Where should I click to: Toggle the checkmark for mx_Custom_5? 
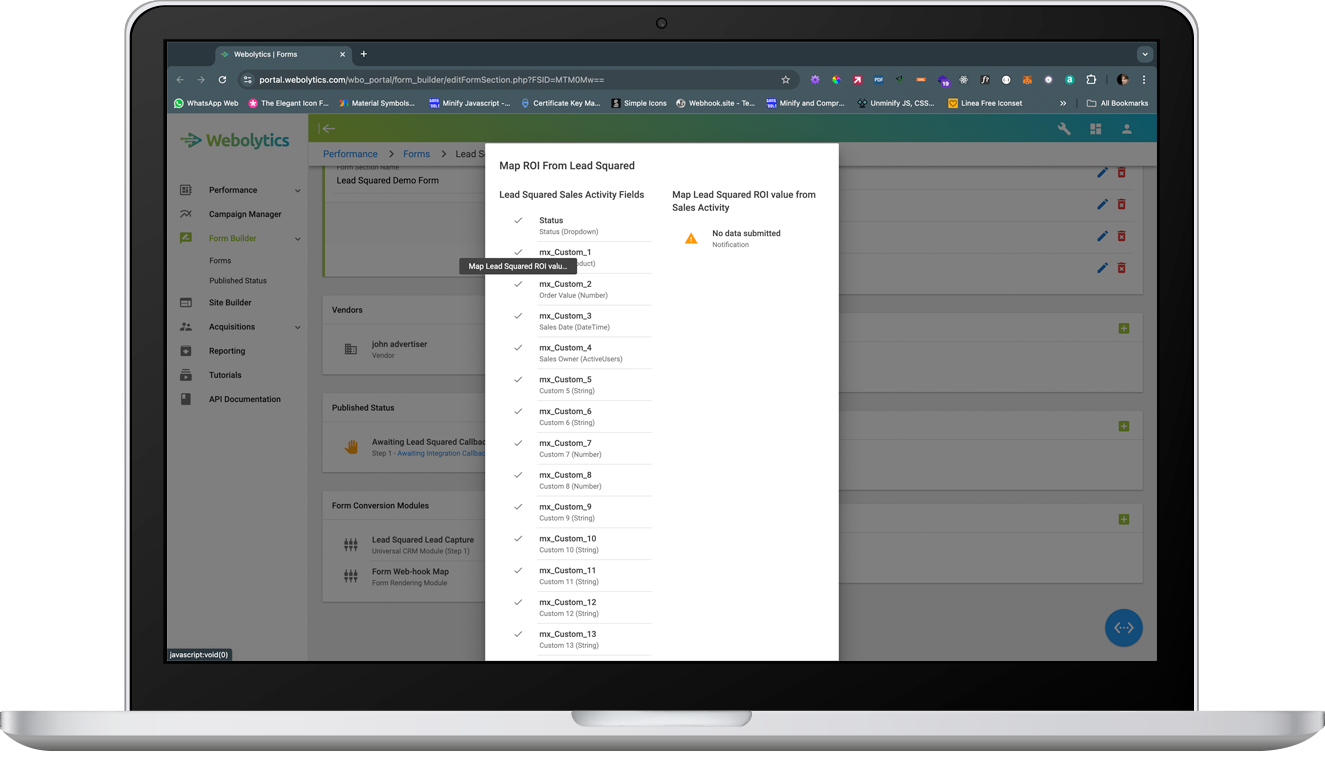(517, 379)
